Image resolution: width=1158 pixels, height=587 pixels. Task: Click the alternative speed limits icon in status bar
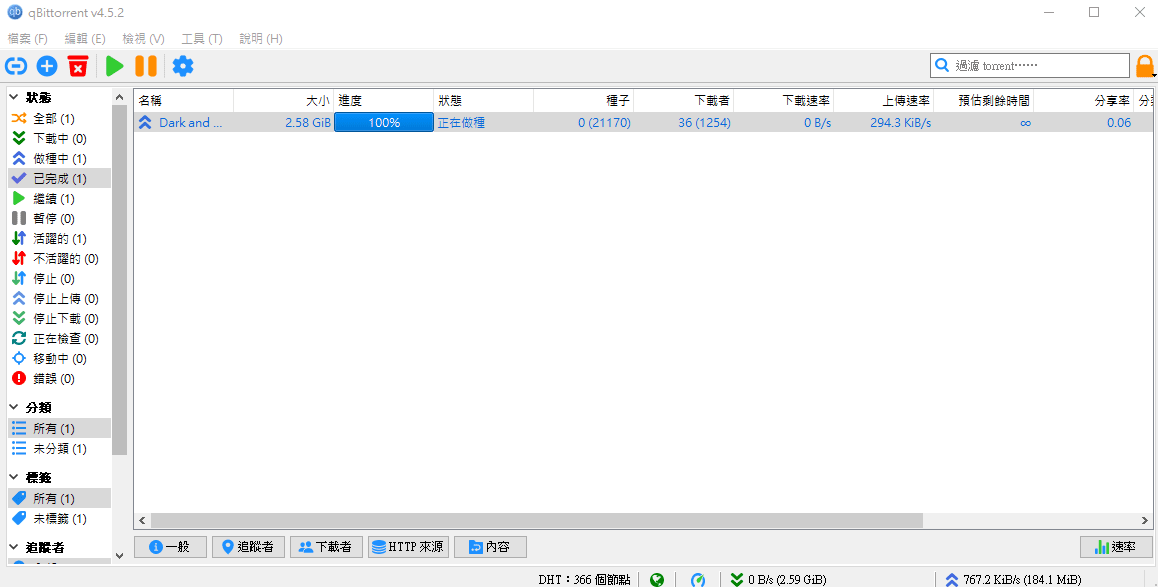point(698,579)
